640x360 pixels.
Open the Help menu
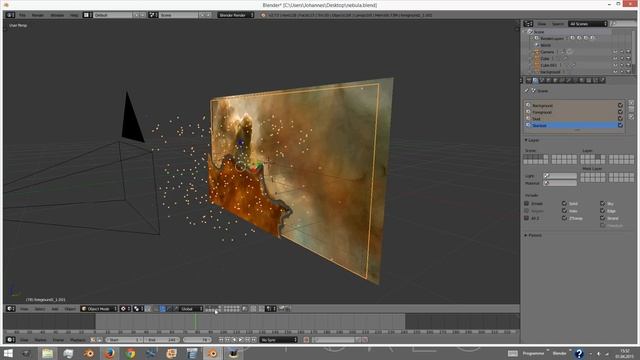pos(74,15)
